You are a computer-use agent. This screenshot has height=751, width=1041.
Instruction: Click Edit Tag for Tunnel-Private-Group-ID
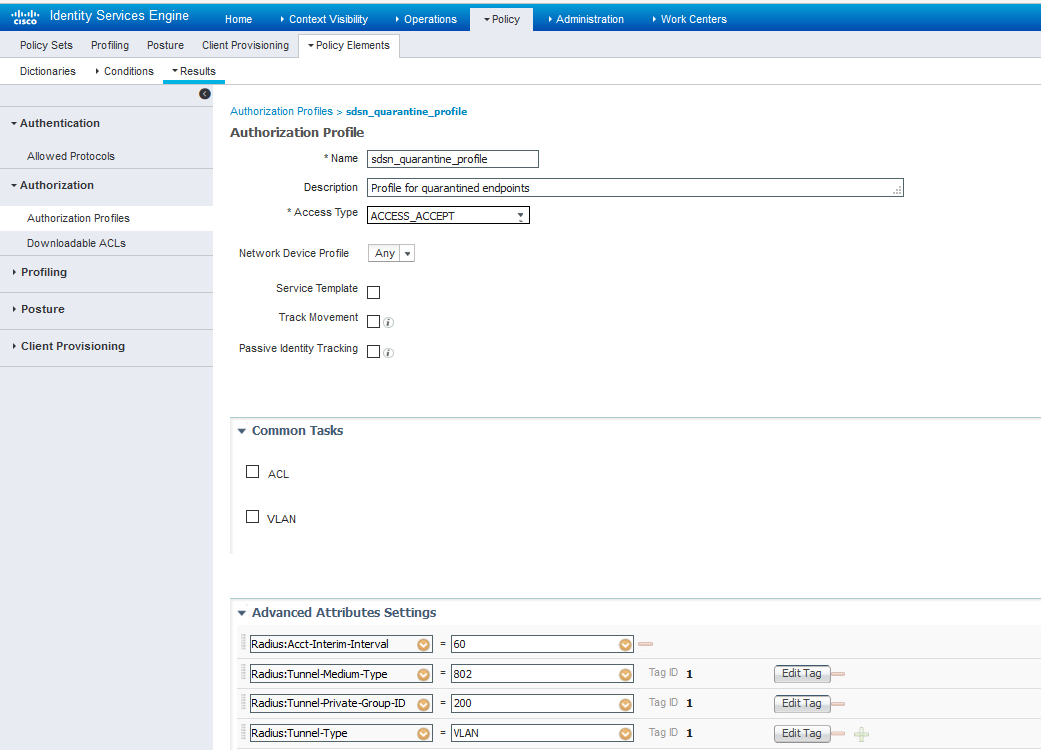802,704
